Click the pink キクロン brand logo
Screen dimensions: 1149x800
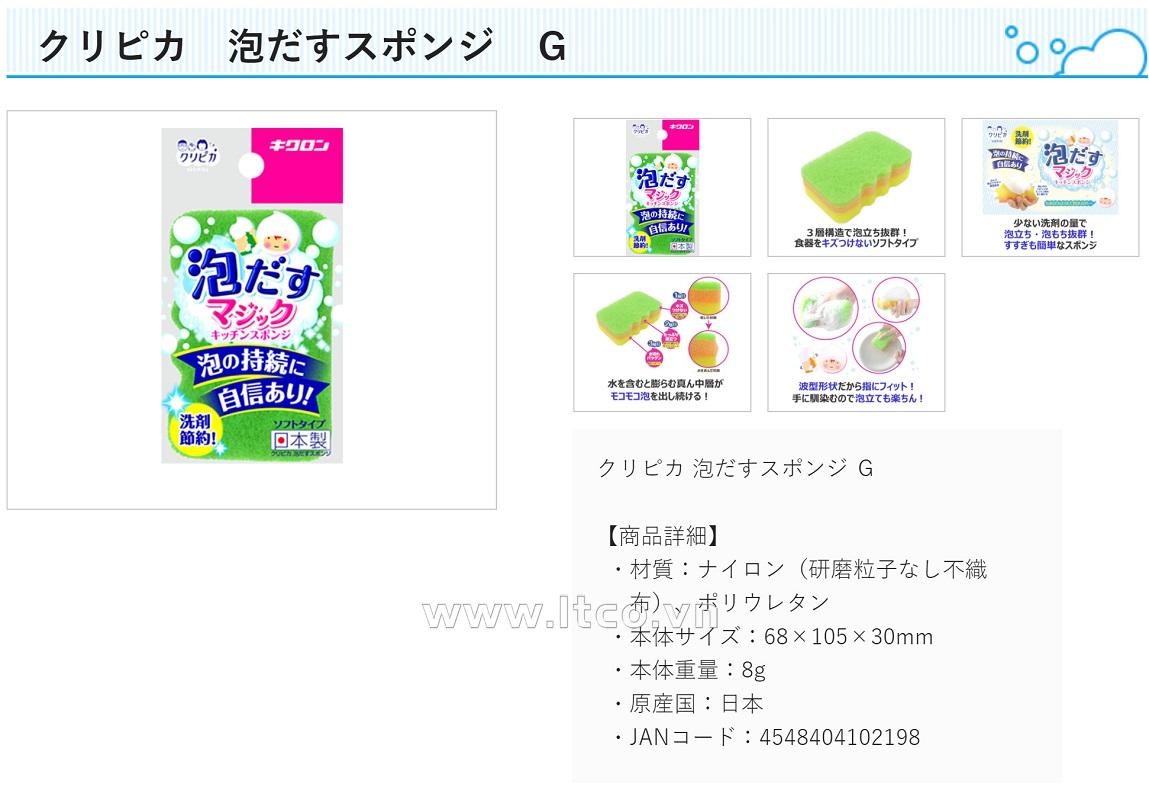tap(298, 166)
